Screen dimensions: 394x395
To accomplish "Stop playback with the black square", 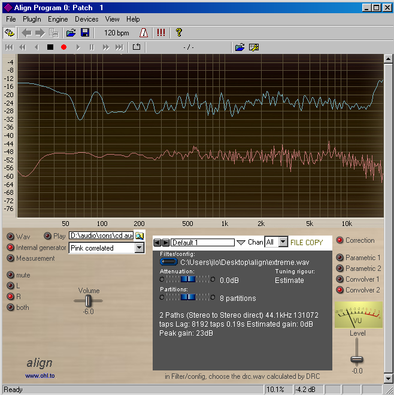I will pyautogui.click(x=50, y=47).
